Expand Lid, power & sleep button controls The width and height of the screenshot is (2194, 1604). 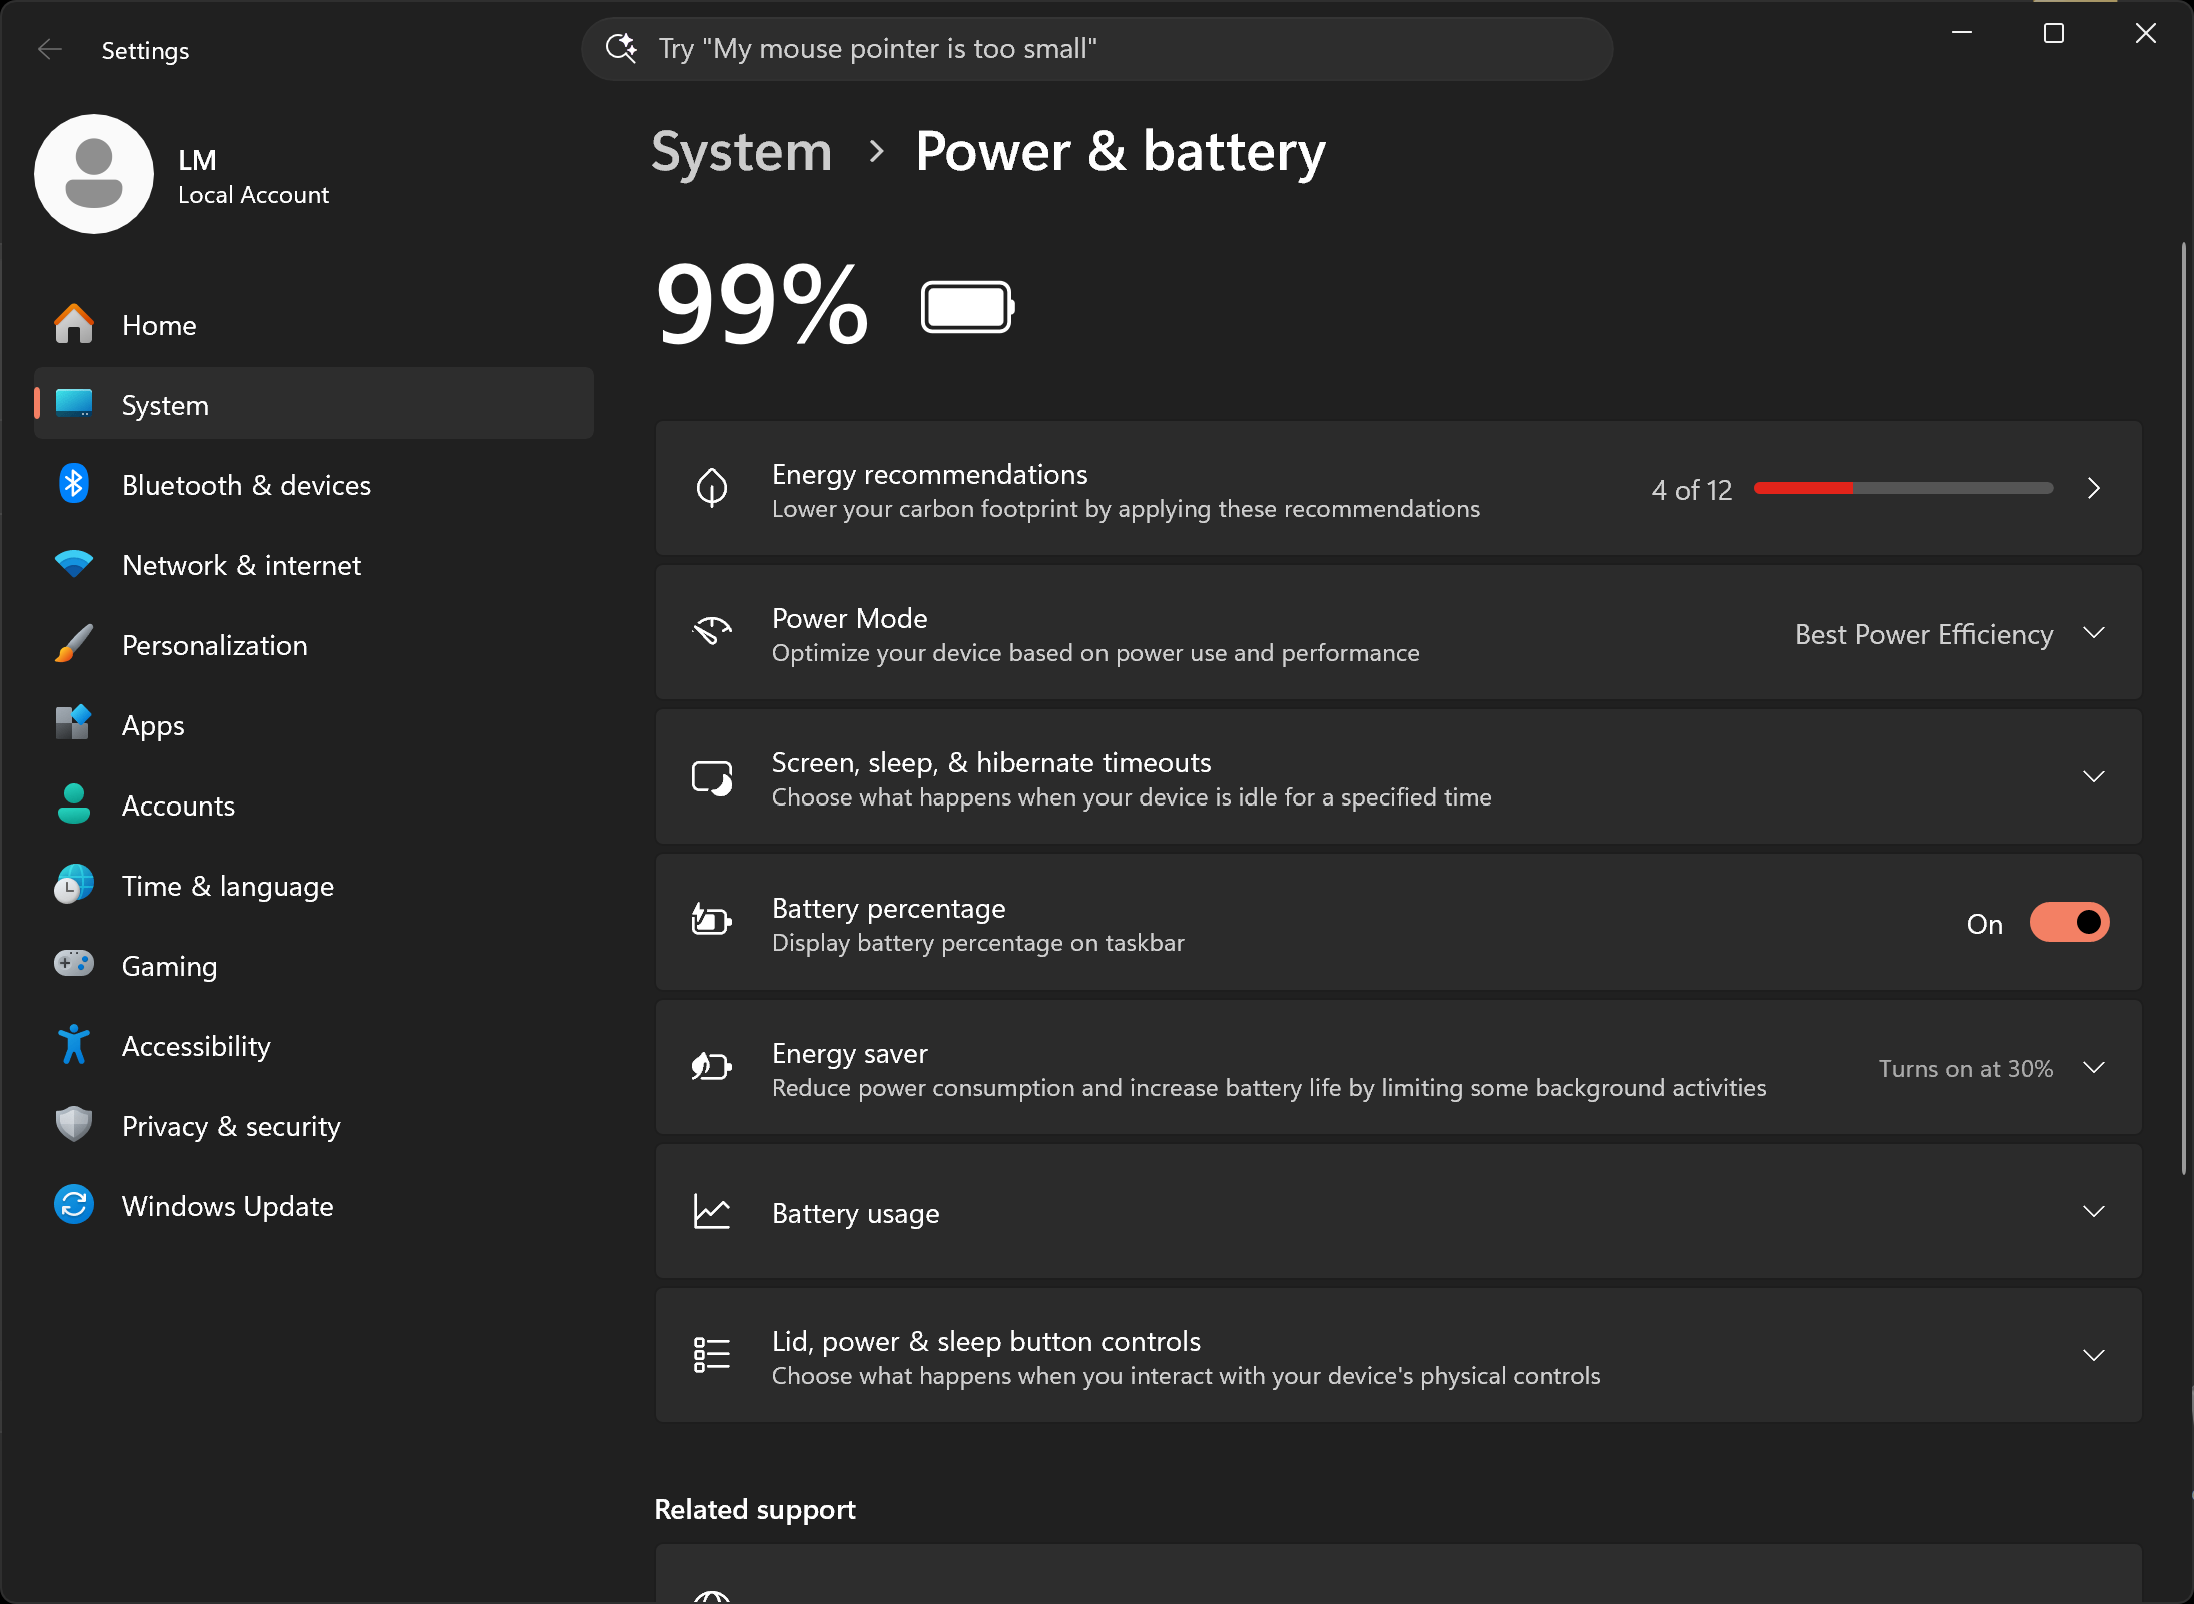click(1398, 1356)
